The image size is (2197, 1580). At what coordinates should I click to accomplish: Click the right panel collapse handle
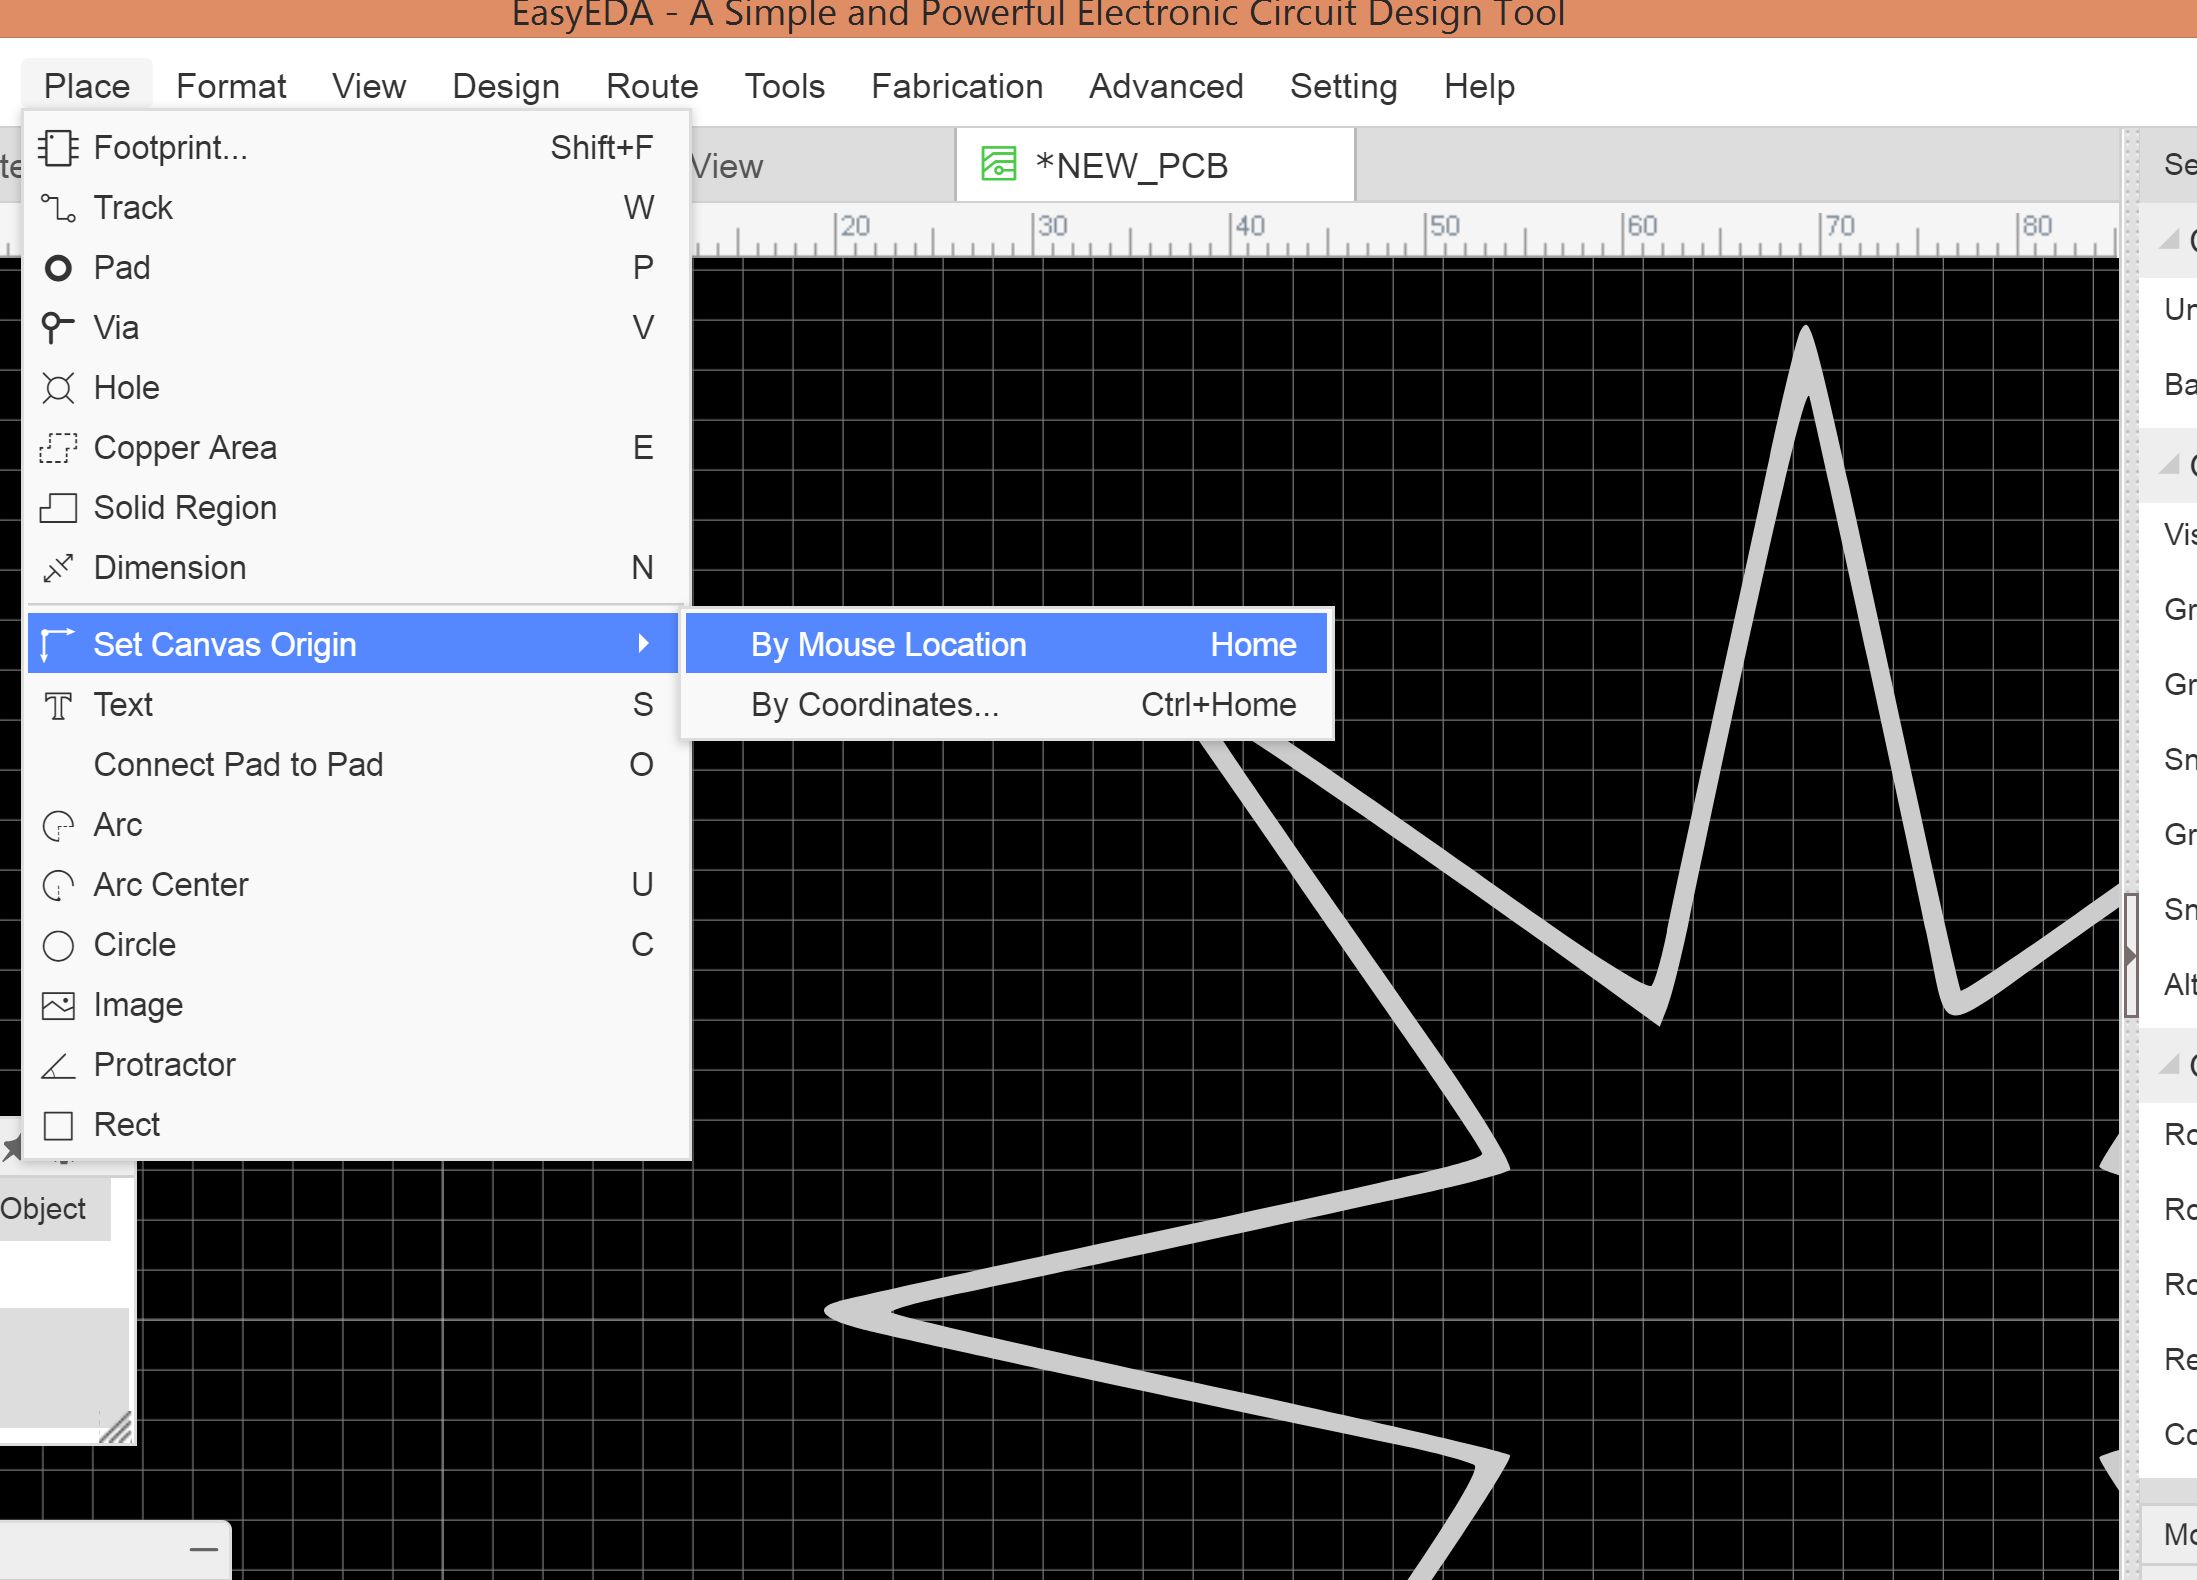2130,955
